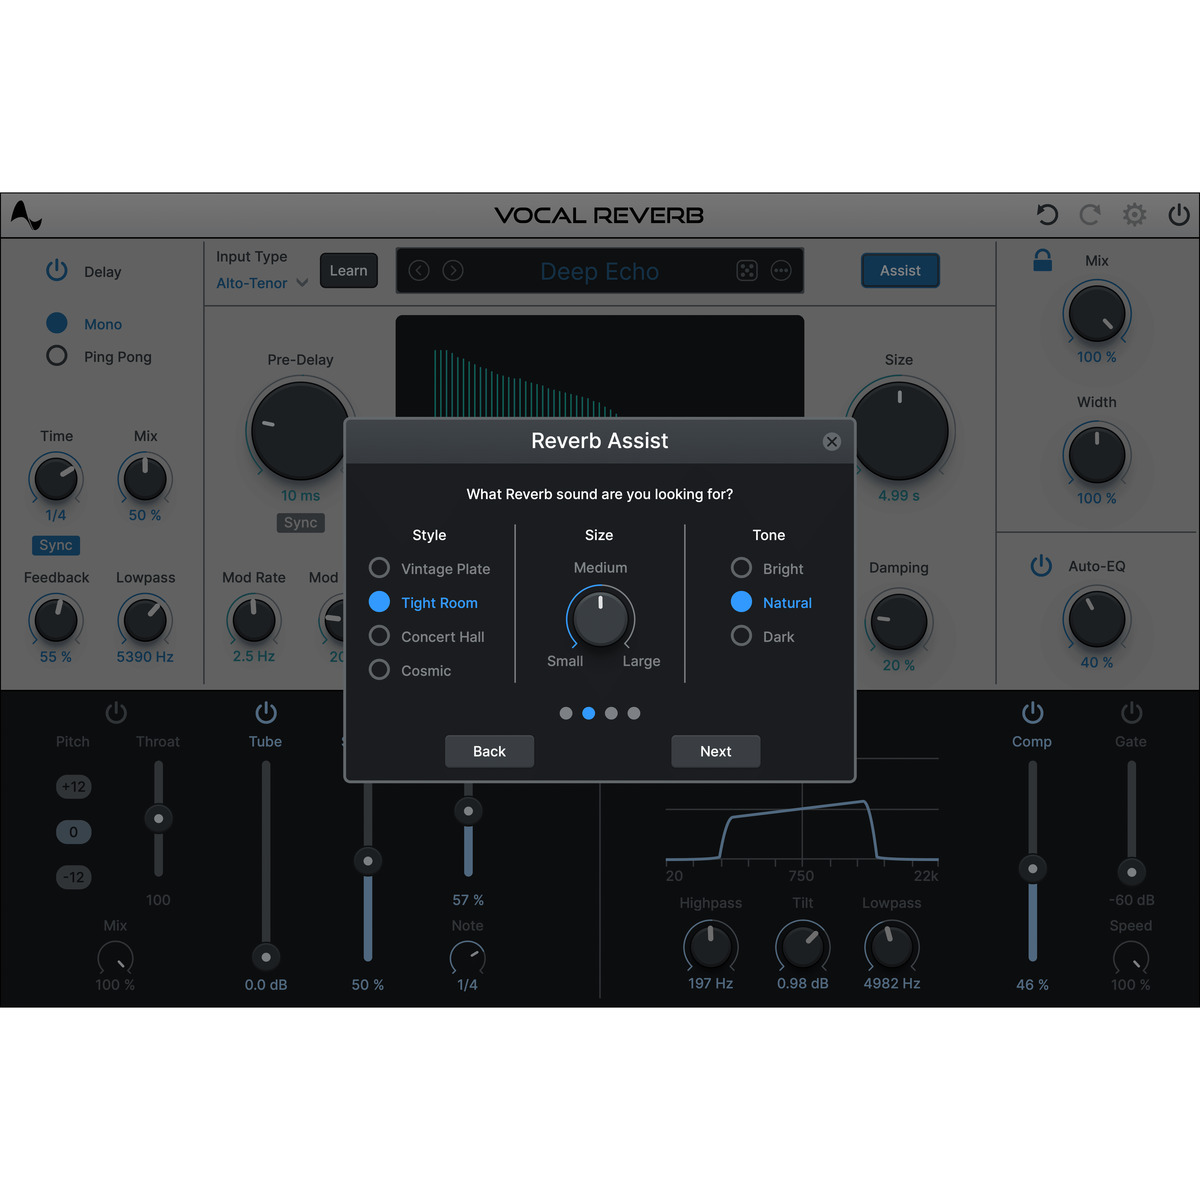Choose Mono delay mode
The height and width of the screenshot is (1200, 1200).
[57, 323]
